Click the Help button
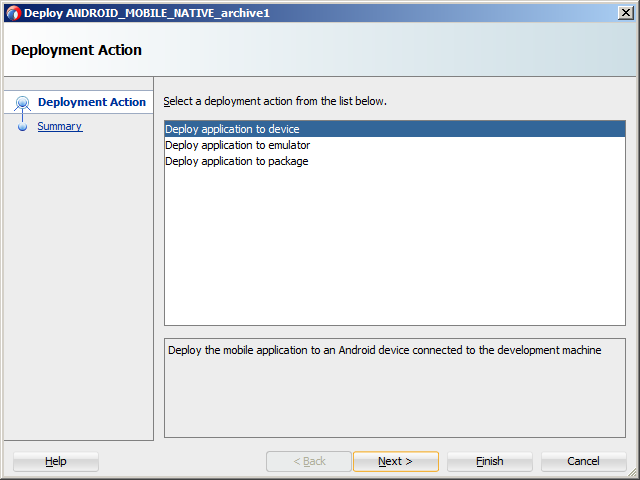 56,462
